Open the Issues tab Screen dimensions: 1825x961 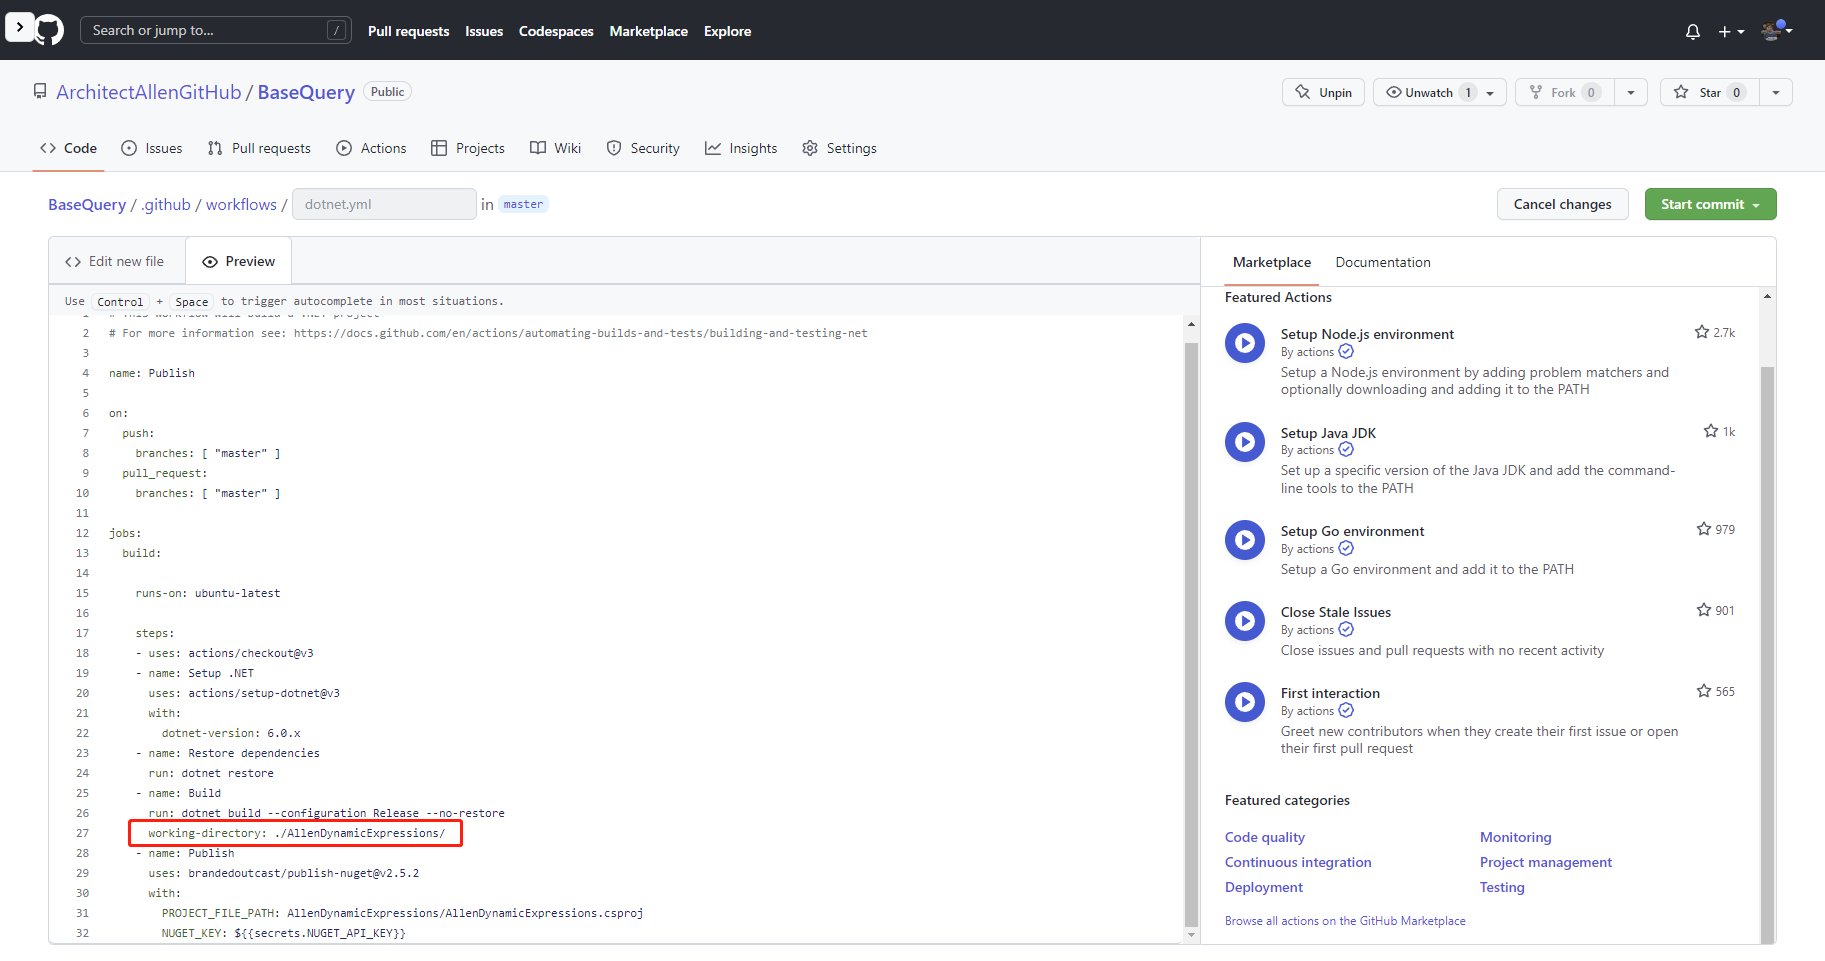(152, 148)
